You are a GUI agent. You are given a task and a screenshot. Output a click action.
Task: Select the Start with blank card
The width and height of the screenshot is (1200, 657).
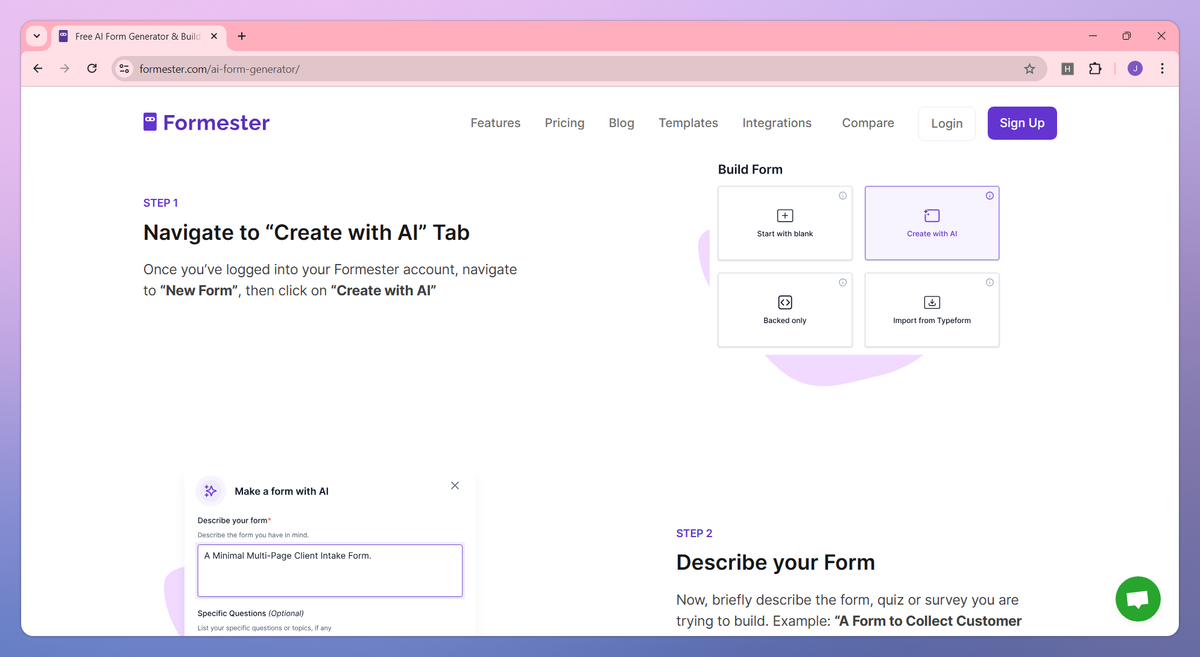pyautogui.click(x=785, y=223)
